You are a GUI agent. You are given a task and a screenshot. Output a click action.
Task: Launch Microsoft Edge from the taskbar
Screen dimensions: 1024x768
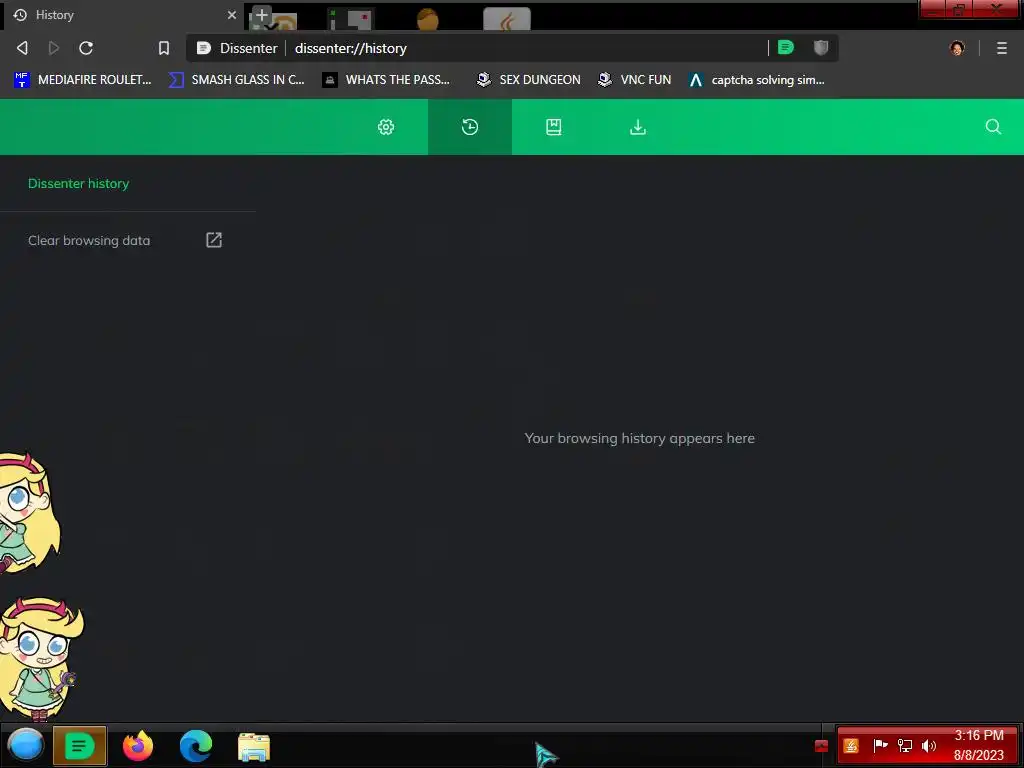click(x=196, y=746)
